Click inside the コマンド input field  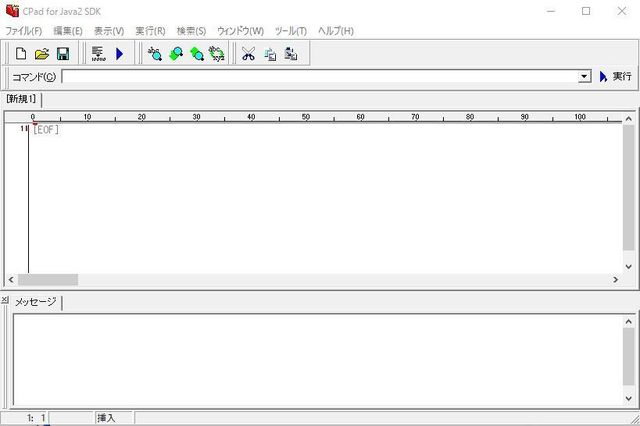point(320,76)
